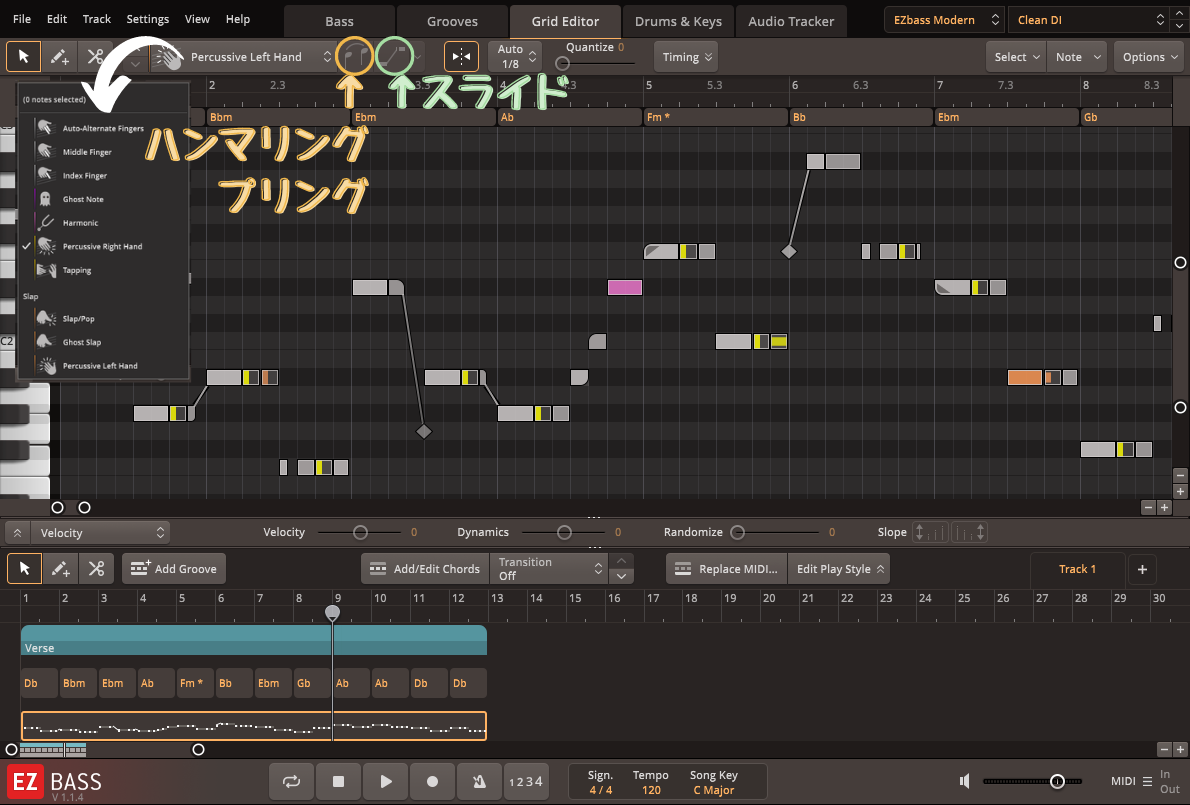Toggle the metronome button
This screenshot has width=1190, height=805.
pyautogui.click(x=479, y=781)
